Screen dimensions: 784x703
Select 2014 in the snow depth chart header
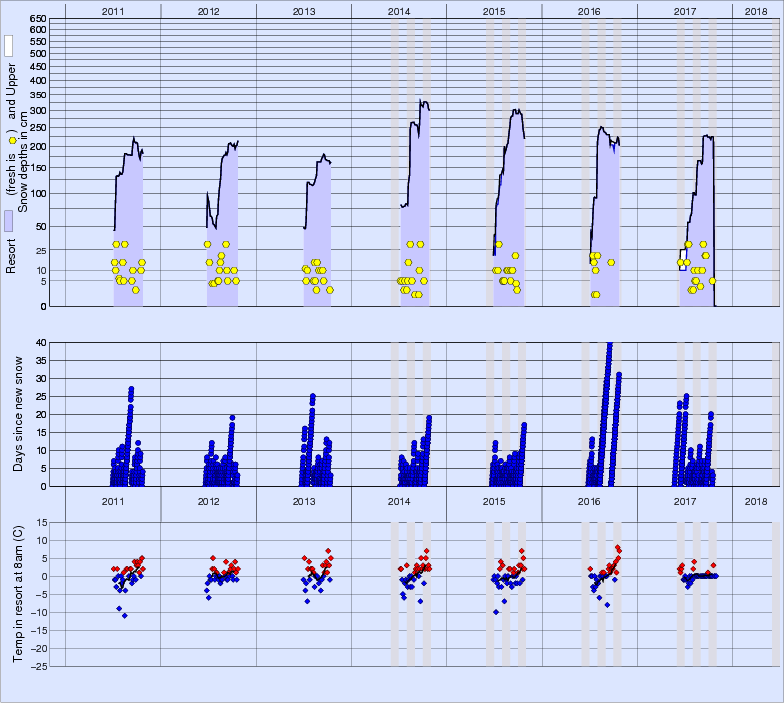coord(399,10)
